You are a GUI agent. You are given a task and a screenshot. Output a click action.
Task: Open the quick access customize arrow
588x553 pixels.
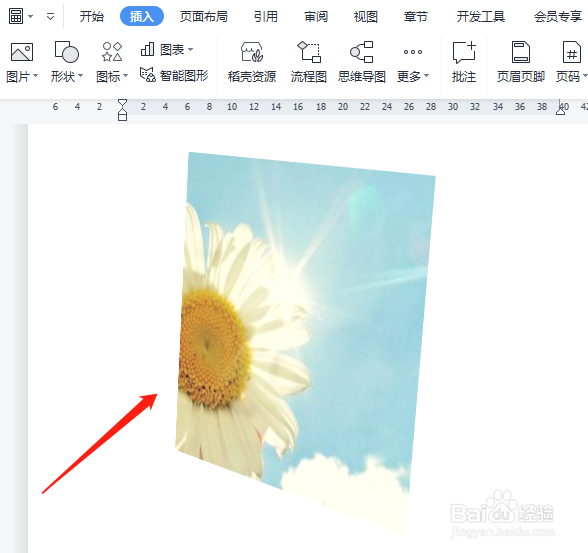point(50,16)
